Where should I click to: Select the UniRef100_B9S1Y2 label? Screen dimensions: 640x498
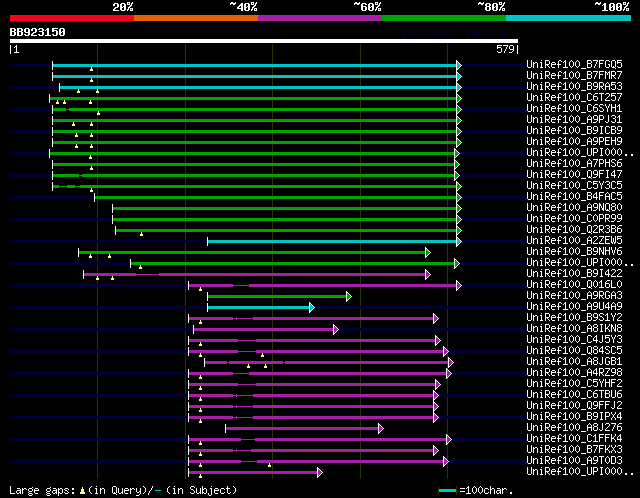(574, 318)
